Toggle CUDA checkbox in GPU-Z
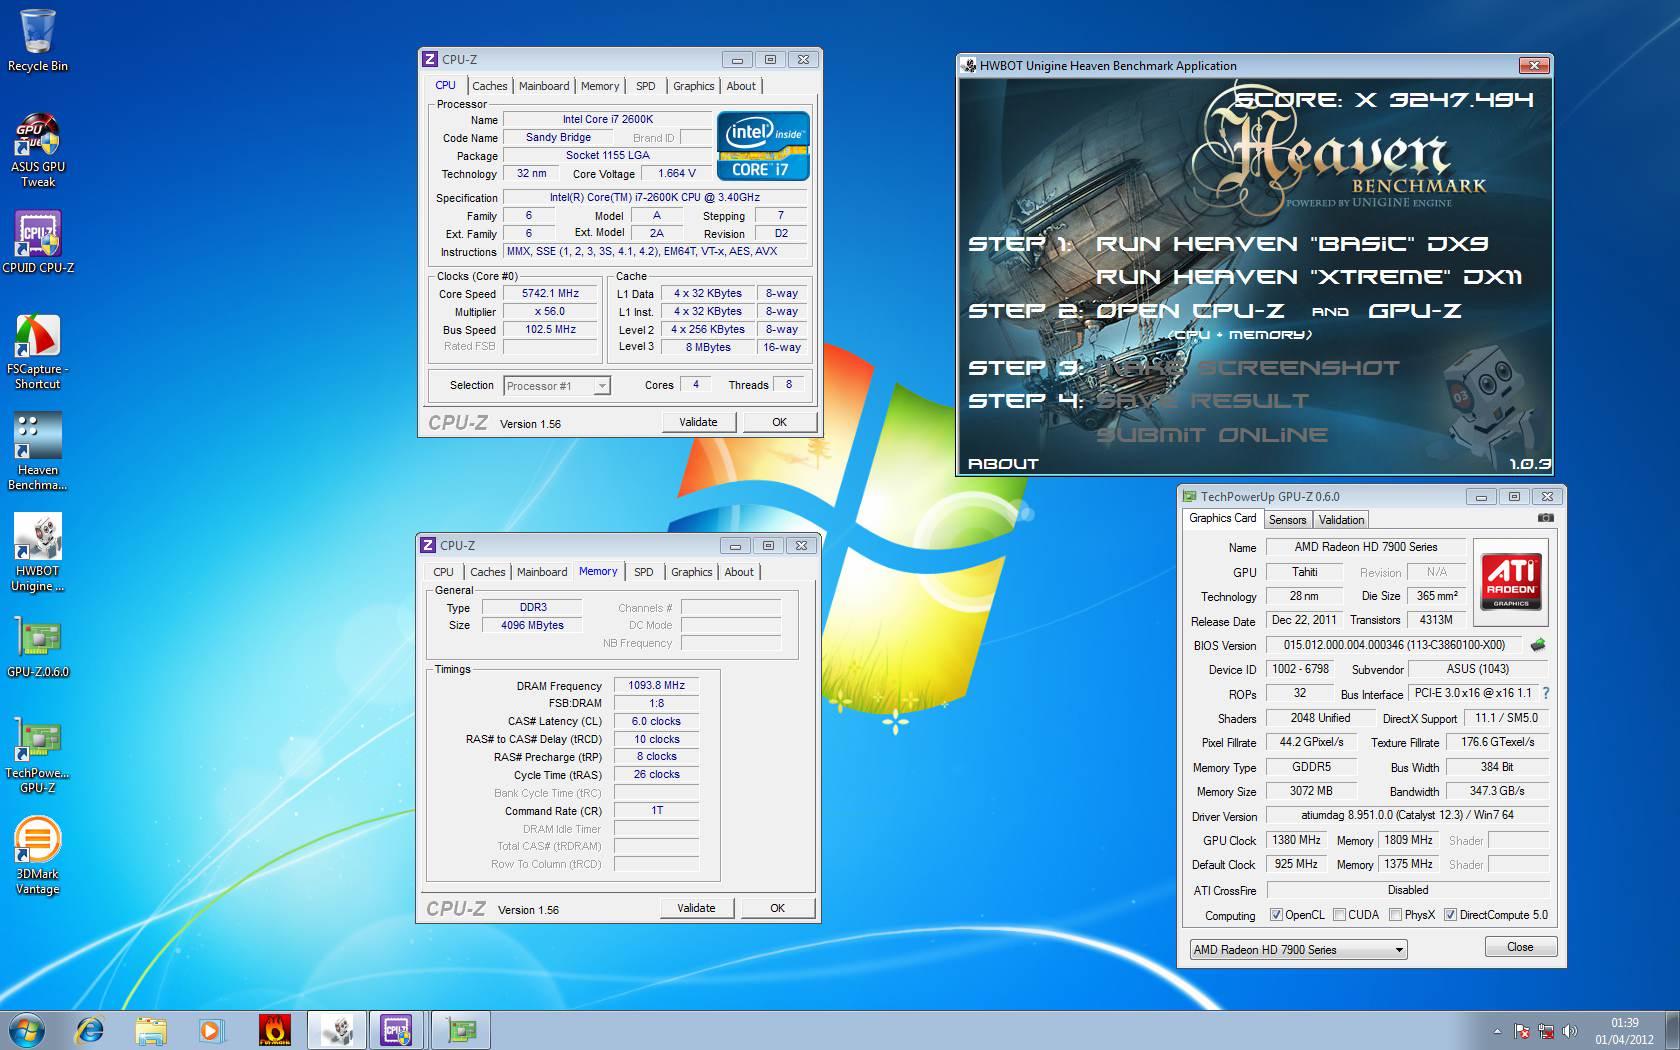Image resolution: width=1680 pixels, height=1050 pixels. click(x=1339, y=915)
